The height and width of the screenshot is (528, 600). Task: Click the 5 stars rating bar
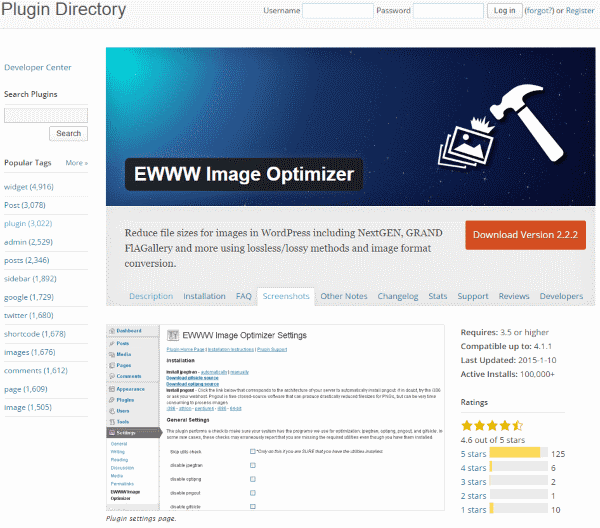[x=518, y=453]
